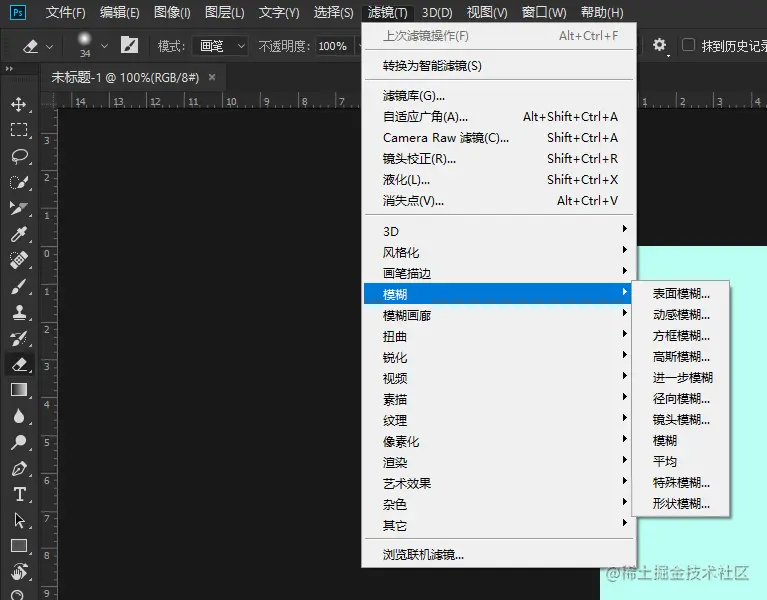The image size is (767, 600).
Task: Expand the 锐化 submenu
Action: point(498,357)
